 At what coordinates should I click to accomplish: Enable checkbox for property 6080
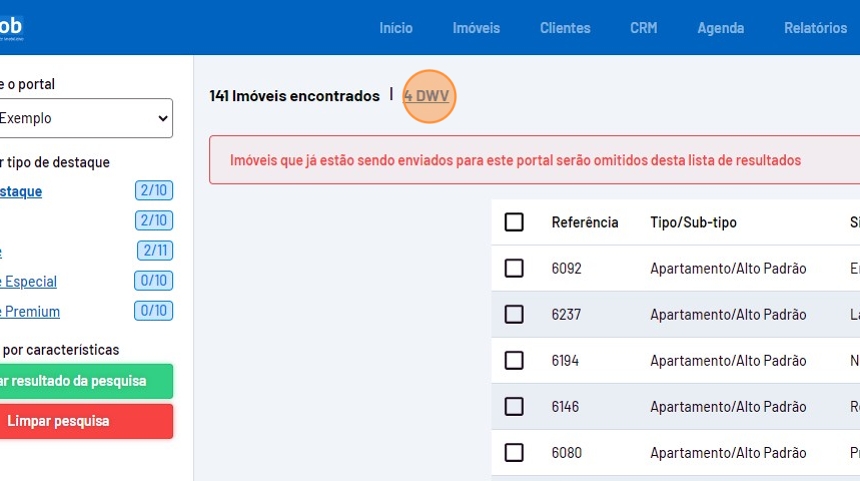514,452
